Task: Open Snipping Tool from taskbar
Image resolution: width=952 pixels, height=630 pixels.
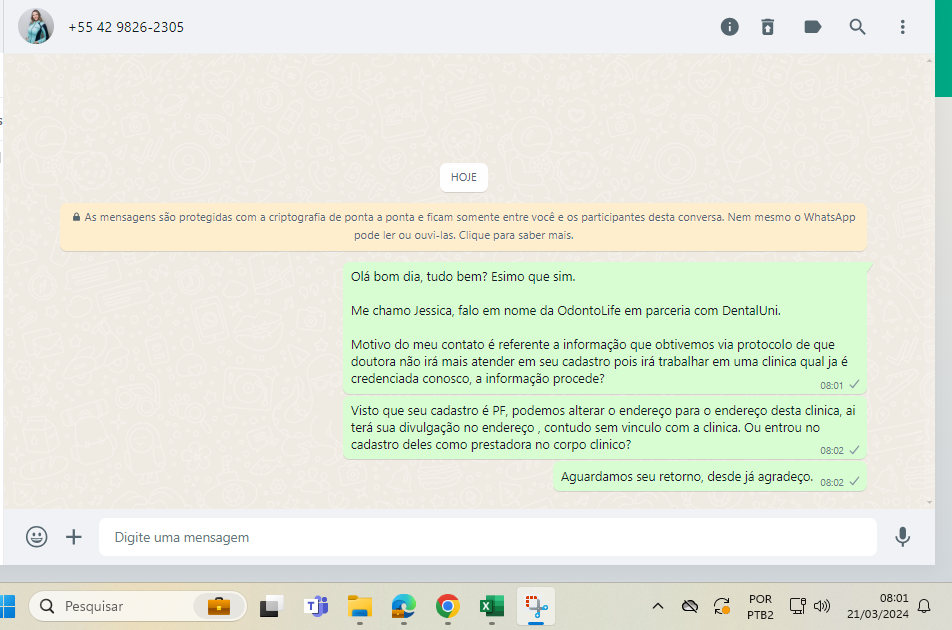Action: pos(536,606)
